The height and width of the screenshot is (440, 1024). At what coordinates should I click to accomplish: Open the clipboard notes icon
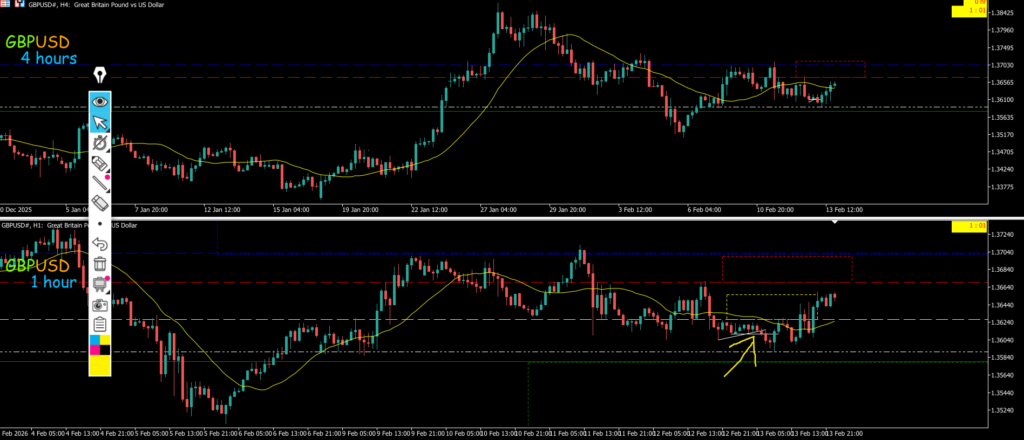100,324
